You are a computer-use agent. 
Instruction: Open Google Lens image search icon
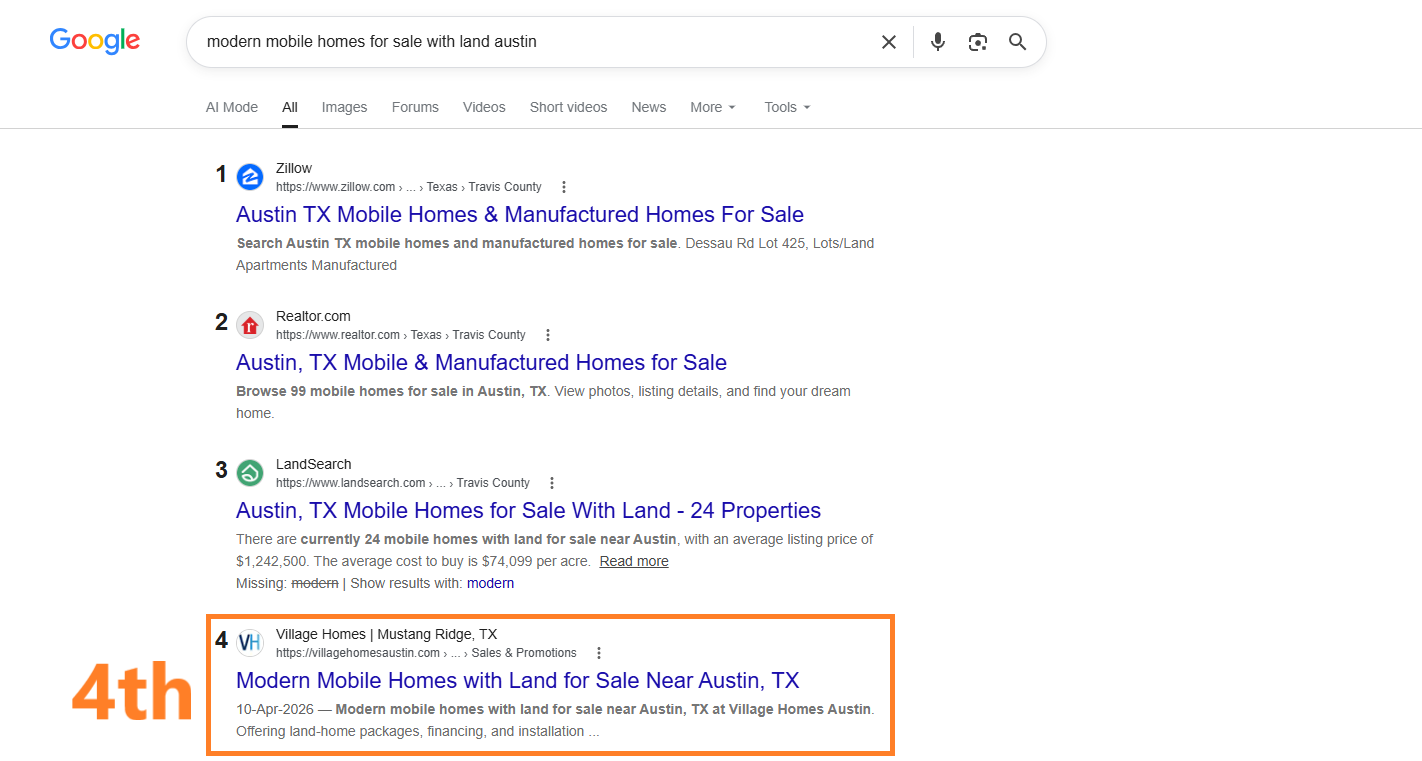(x=978, y=42)
